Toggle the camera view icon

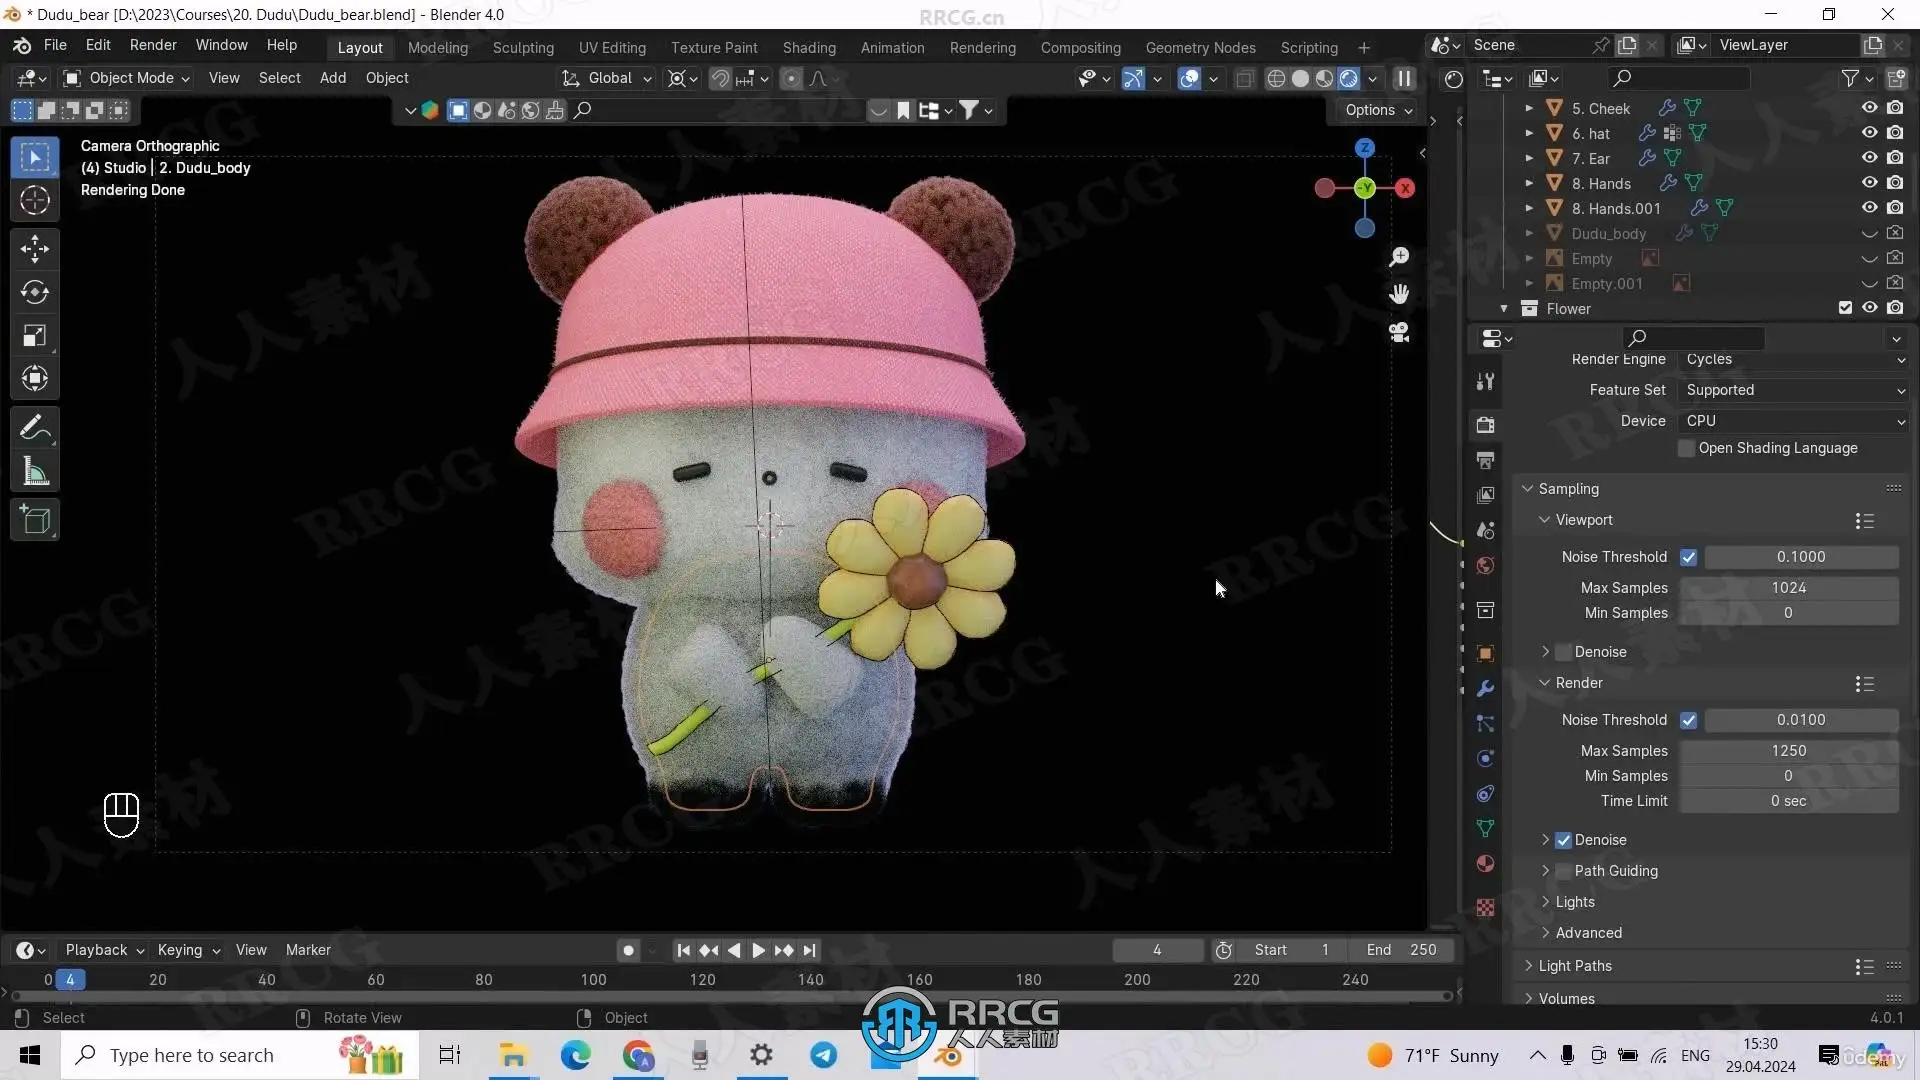pyautogui.click(x=1399, y=333)
